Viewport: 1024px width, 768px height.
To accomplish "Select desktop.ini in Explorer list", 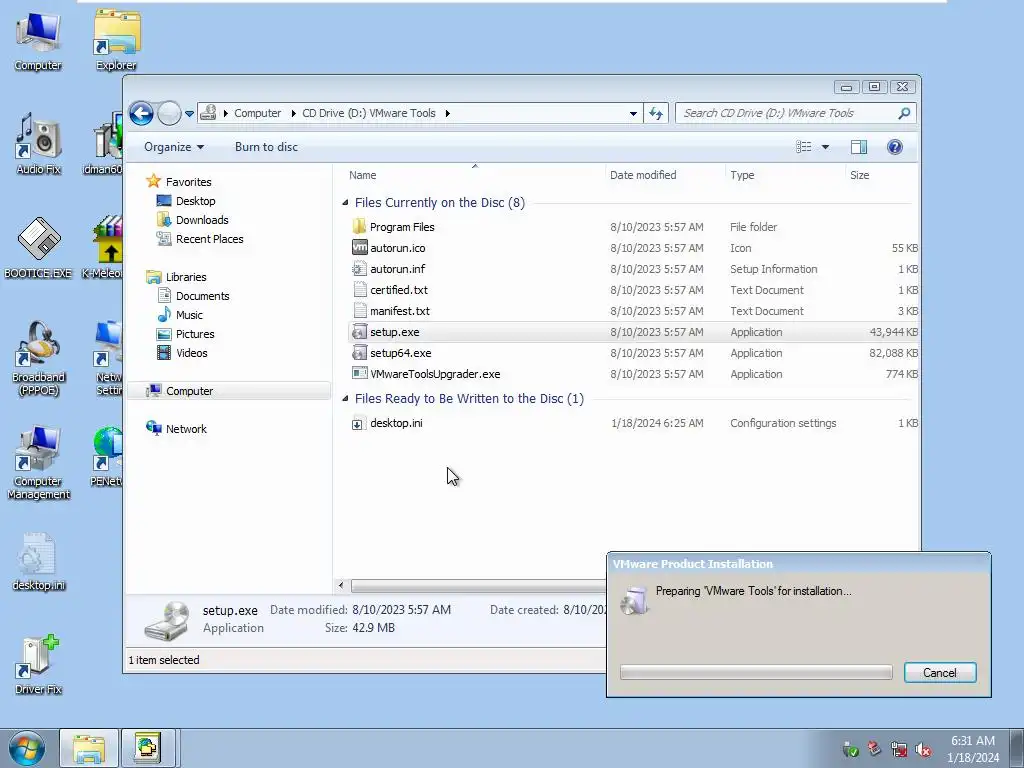I will 396,423.
